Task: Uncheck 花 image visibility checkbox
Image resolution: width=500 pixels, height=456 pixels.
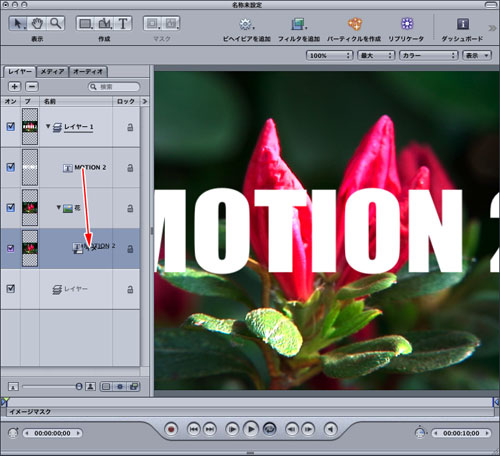Action: click(11, 207)
